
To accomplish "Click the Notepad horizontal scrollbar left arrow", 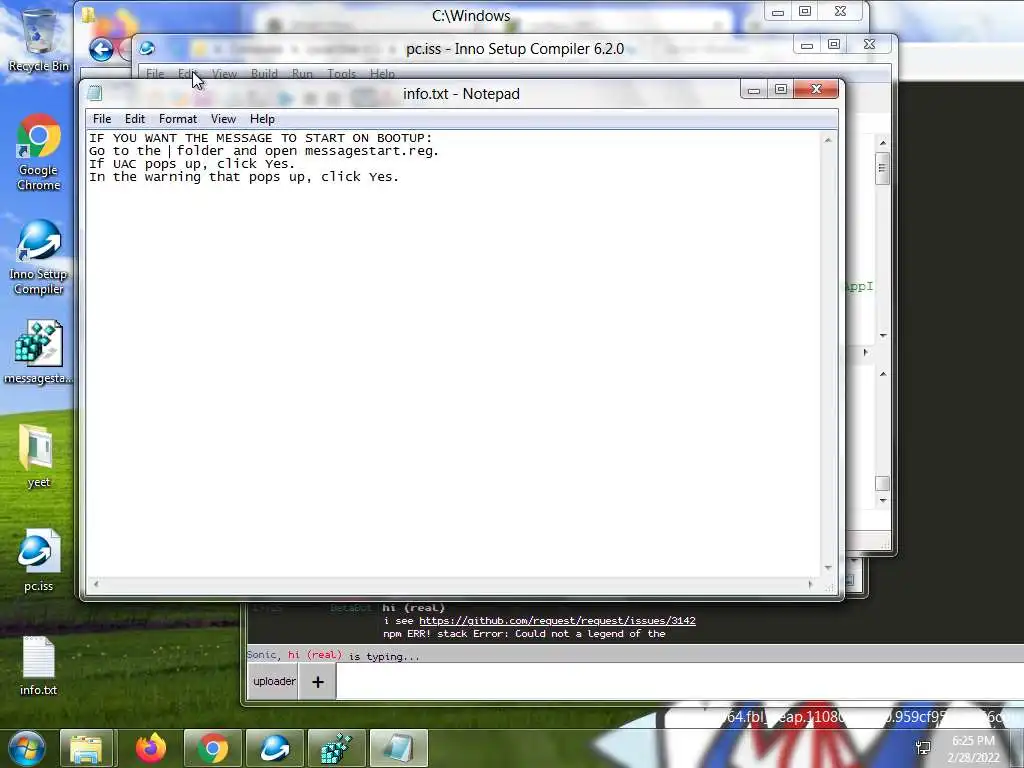I will [96, 584].
